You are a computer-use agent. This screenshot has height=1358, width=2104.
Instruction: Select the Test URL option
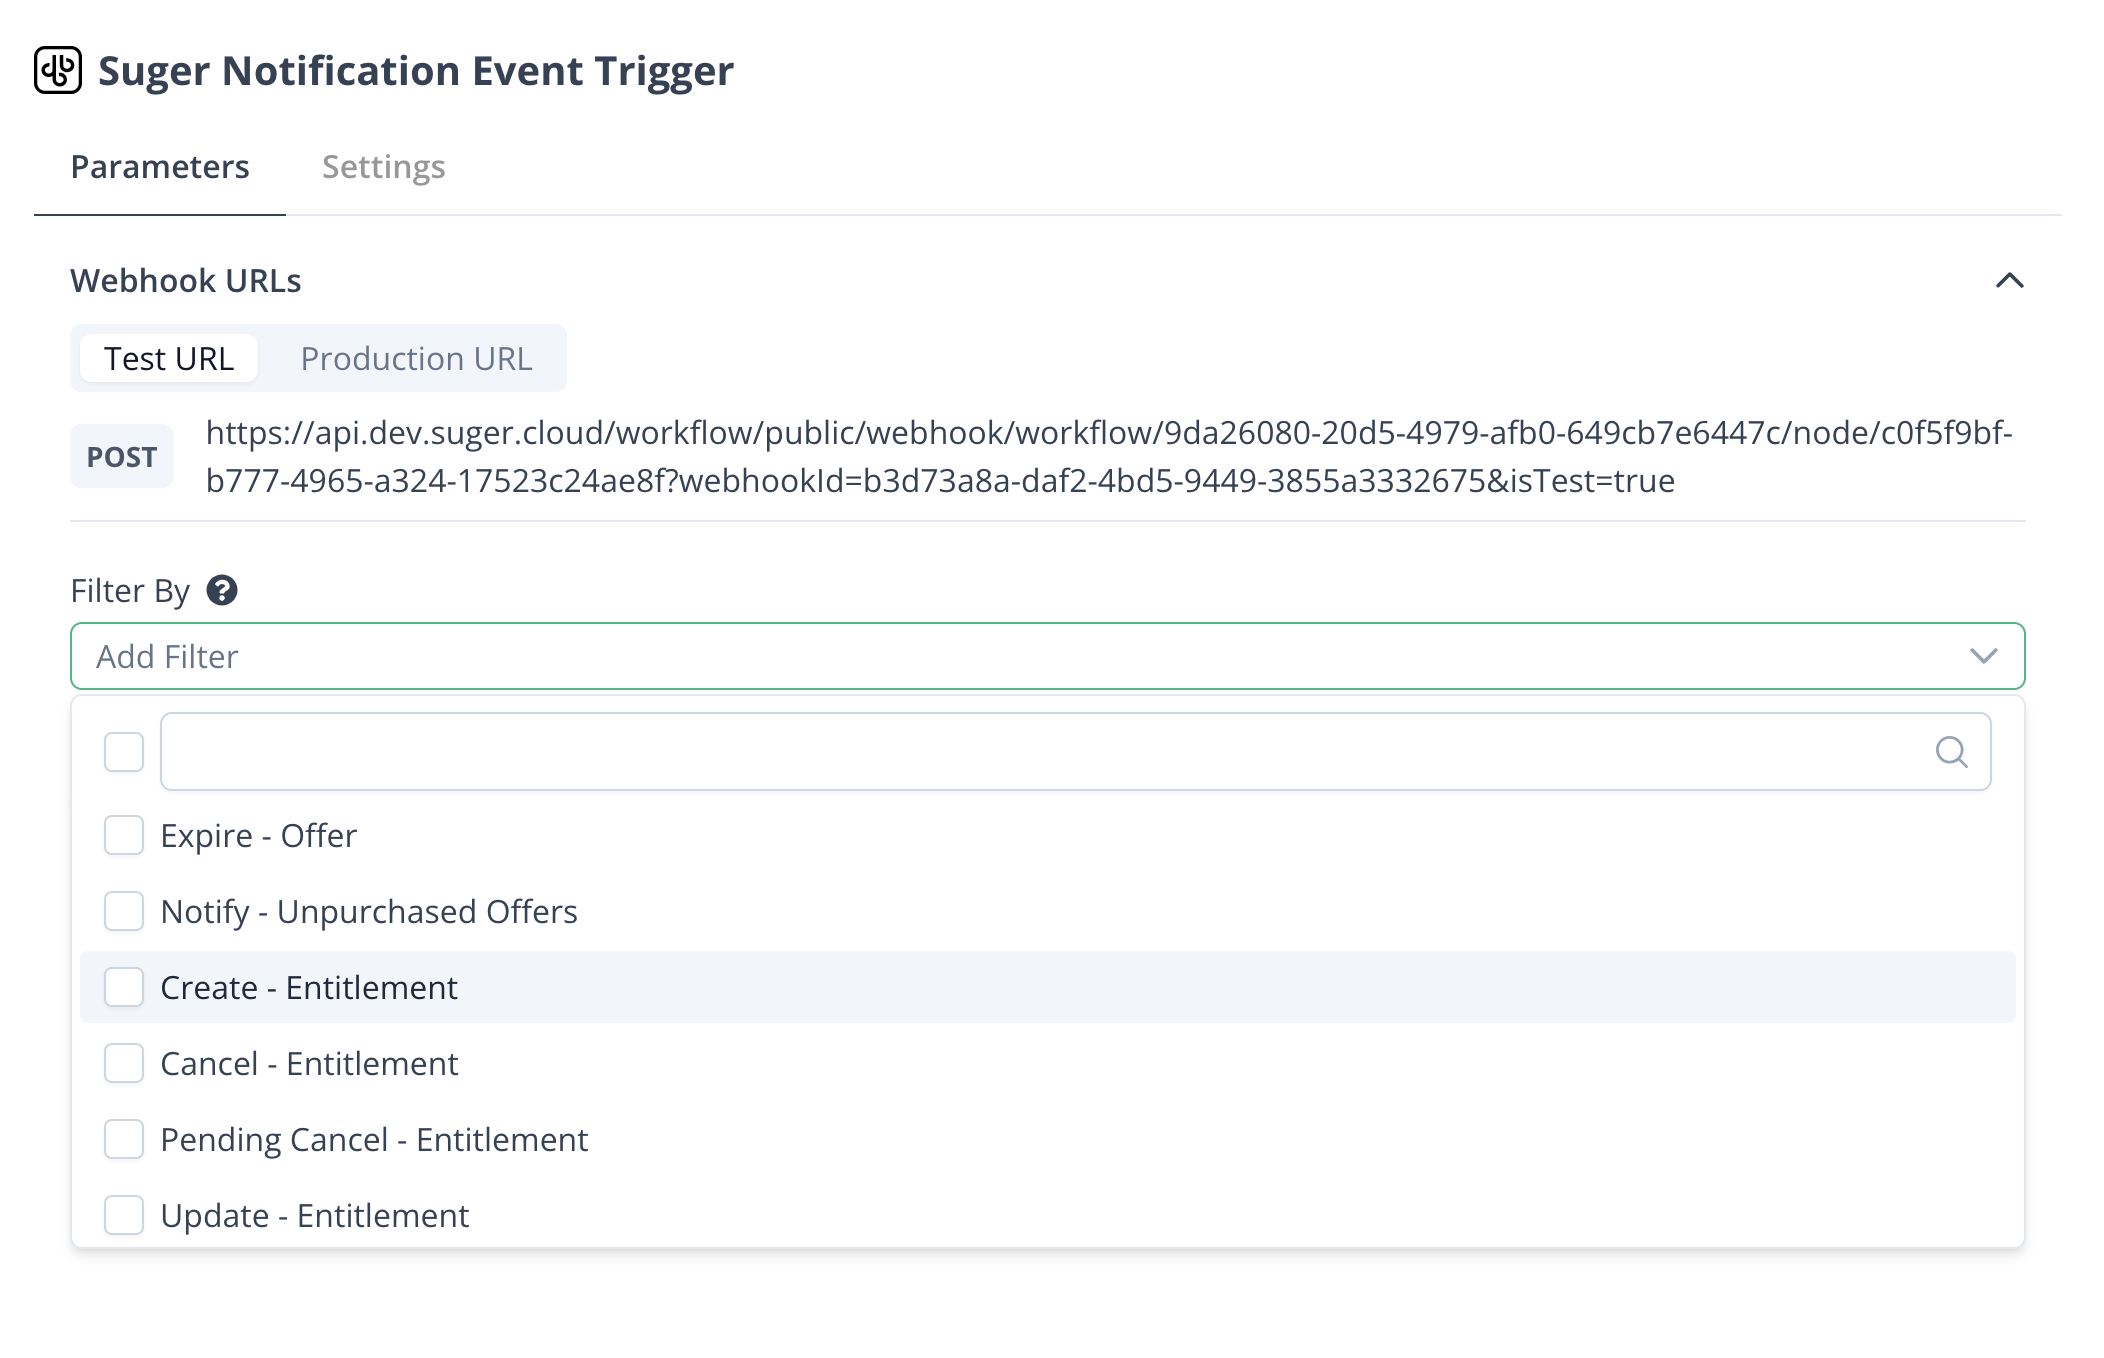[169, 358]
